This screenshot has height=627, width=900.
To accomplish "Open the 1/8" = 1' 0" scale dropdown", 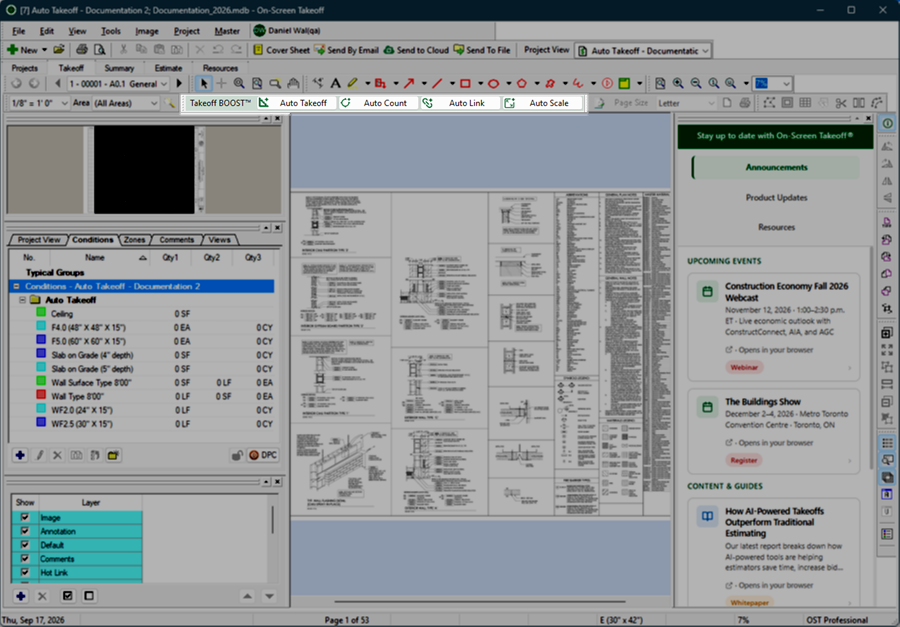I will point(64,103).
